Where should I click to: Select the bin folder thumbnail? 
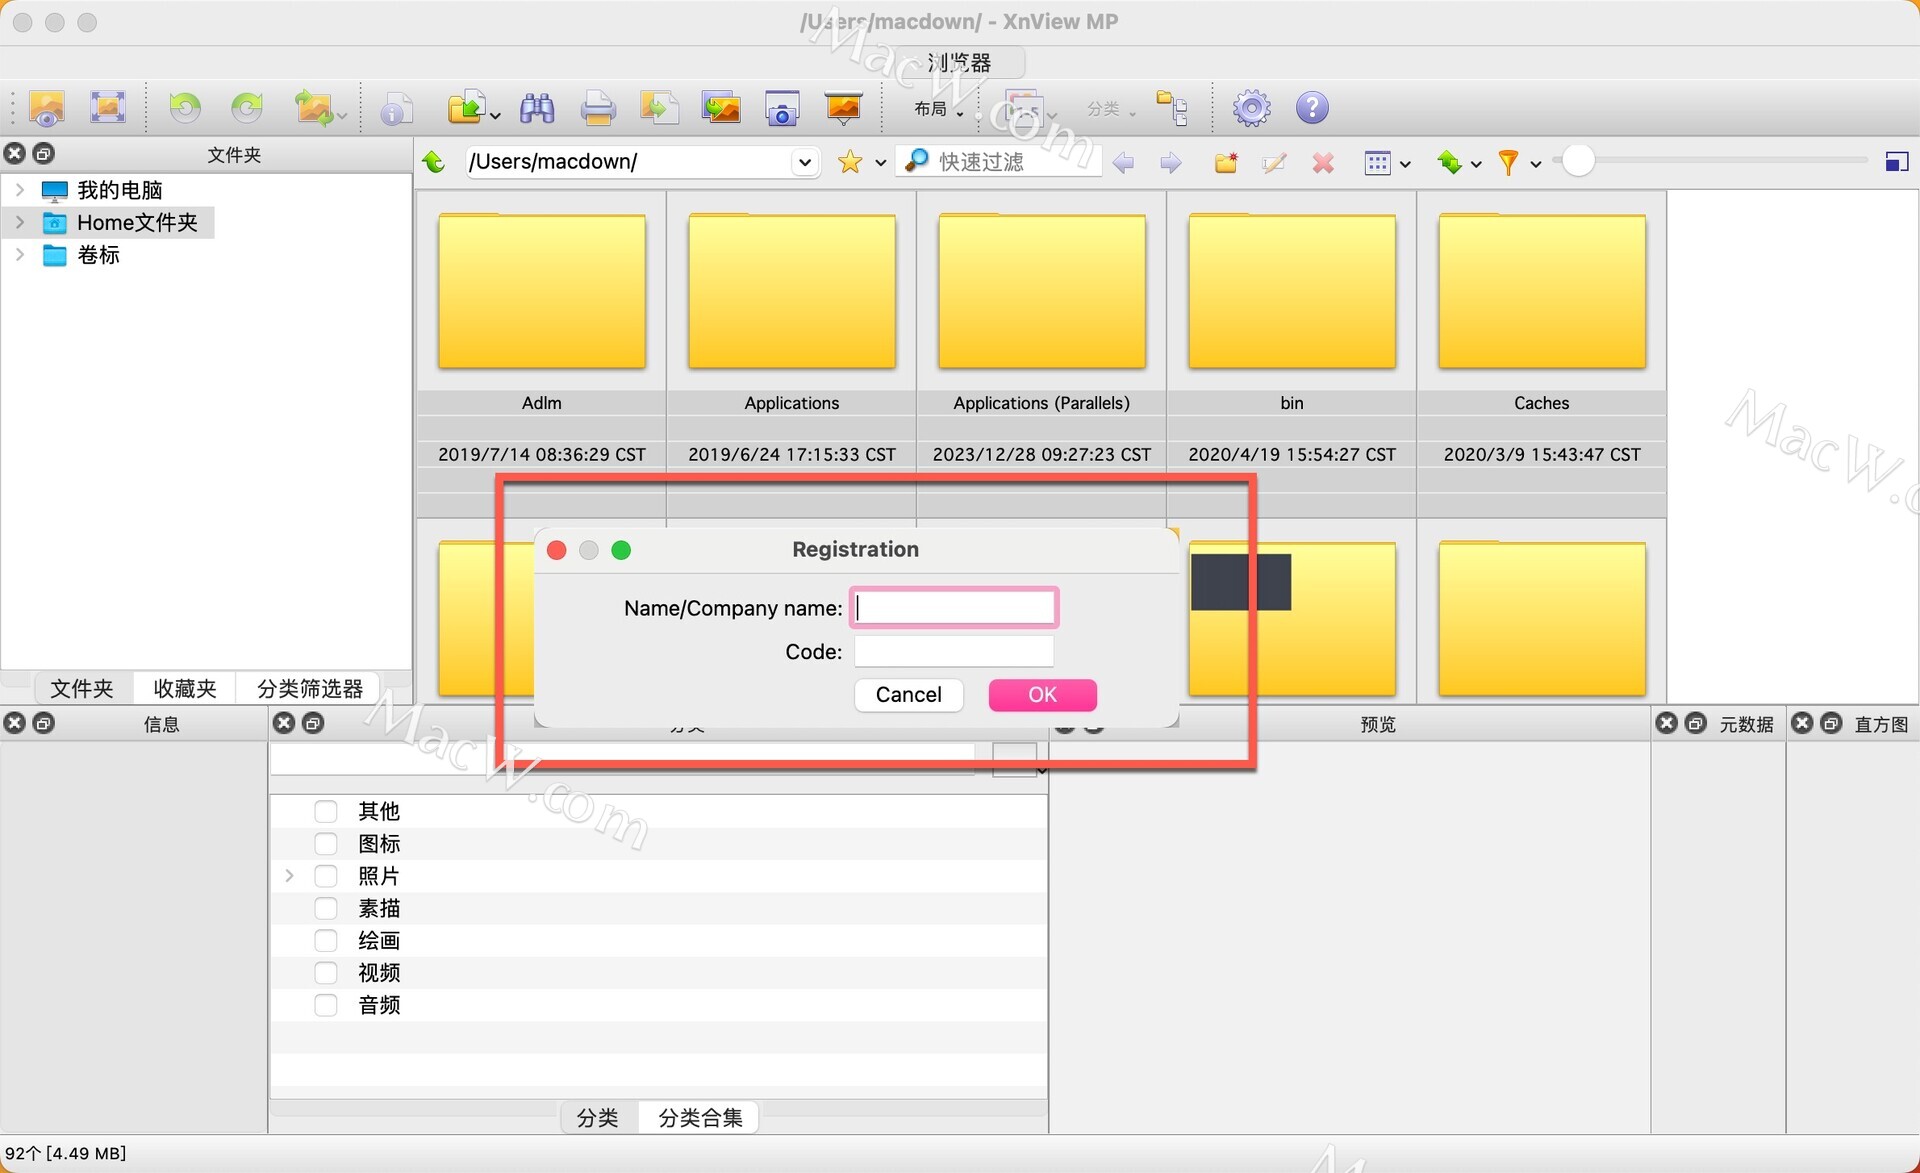[x=1292, y=291]
